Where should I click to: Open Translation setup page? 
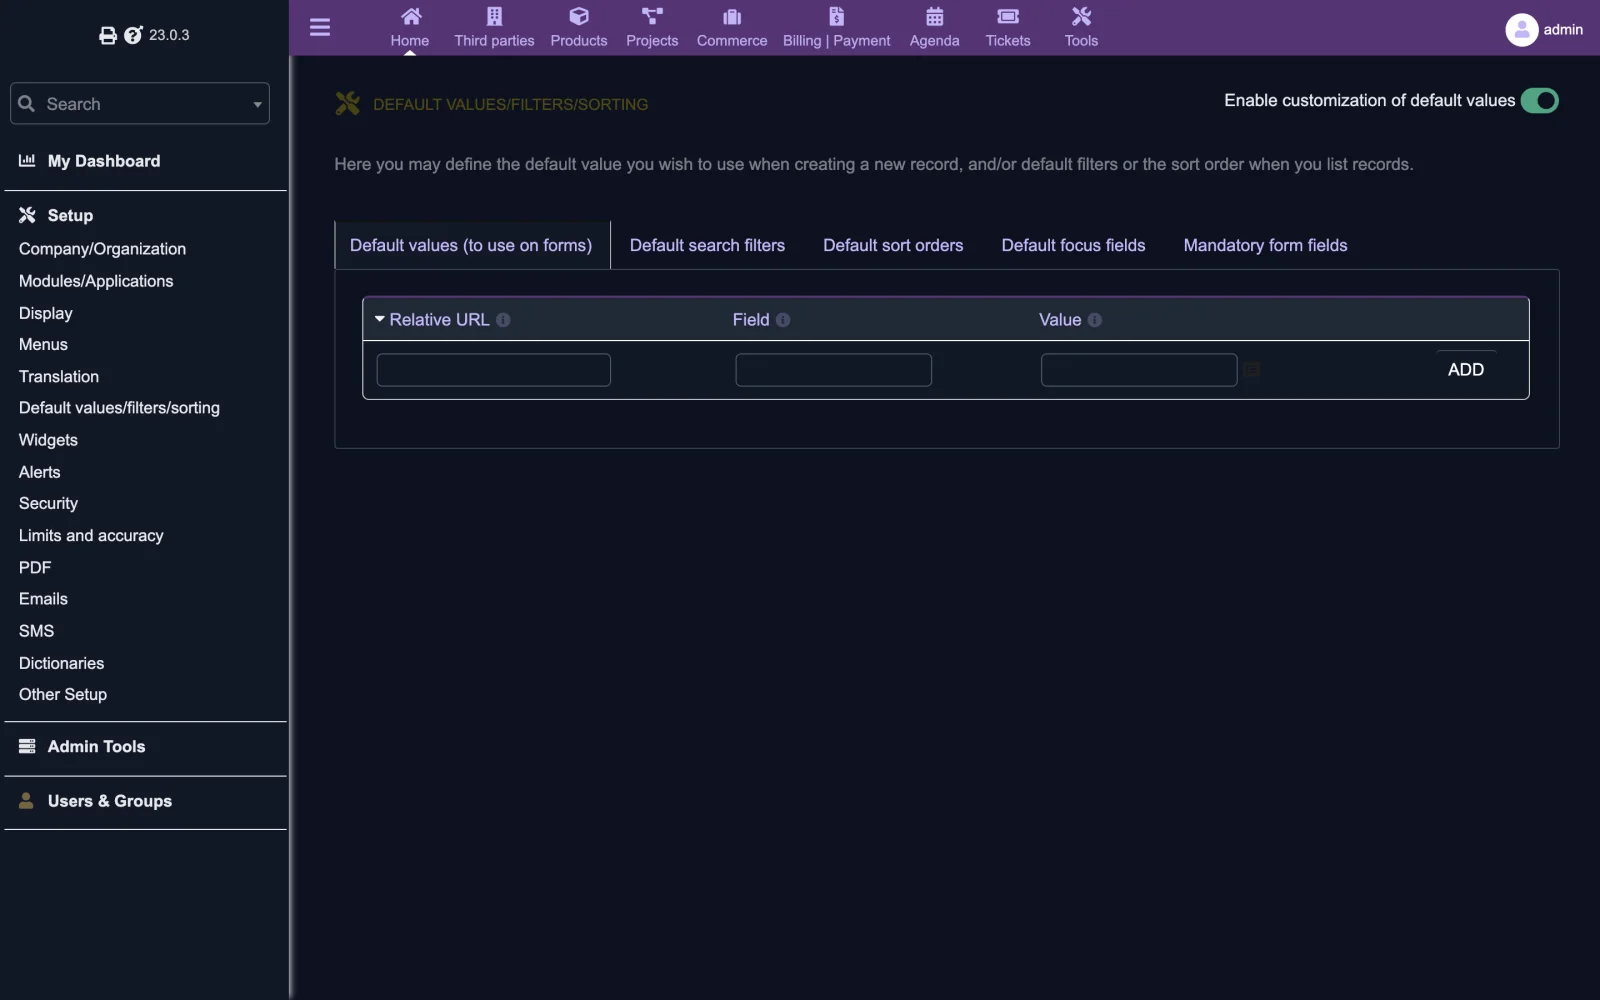[59, 376]
